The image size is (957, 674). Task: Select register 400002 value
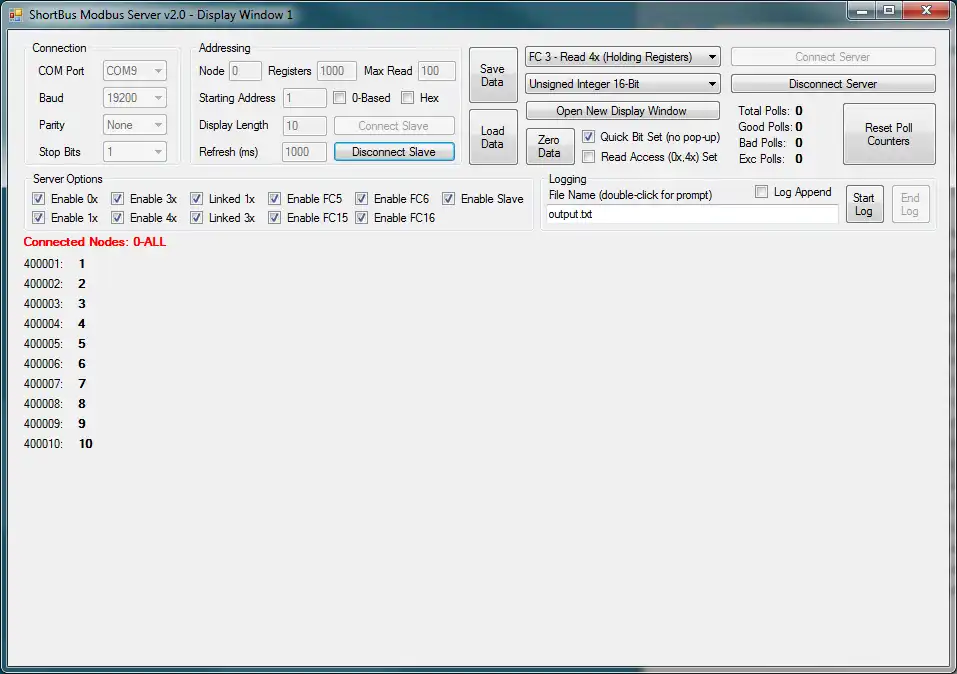[82, 284]
